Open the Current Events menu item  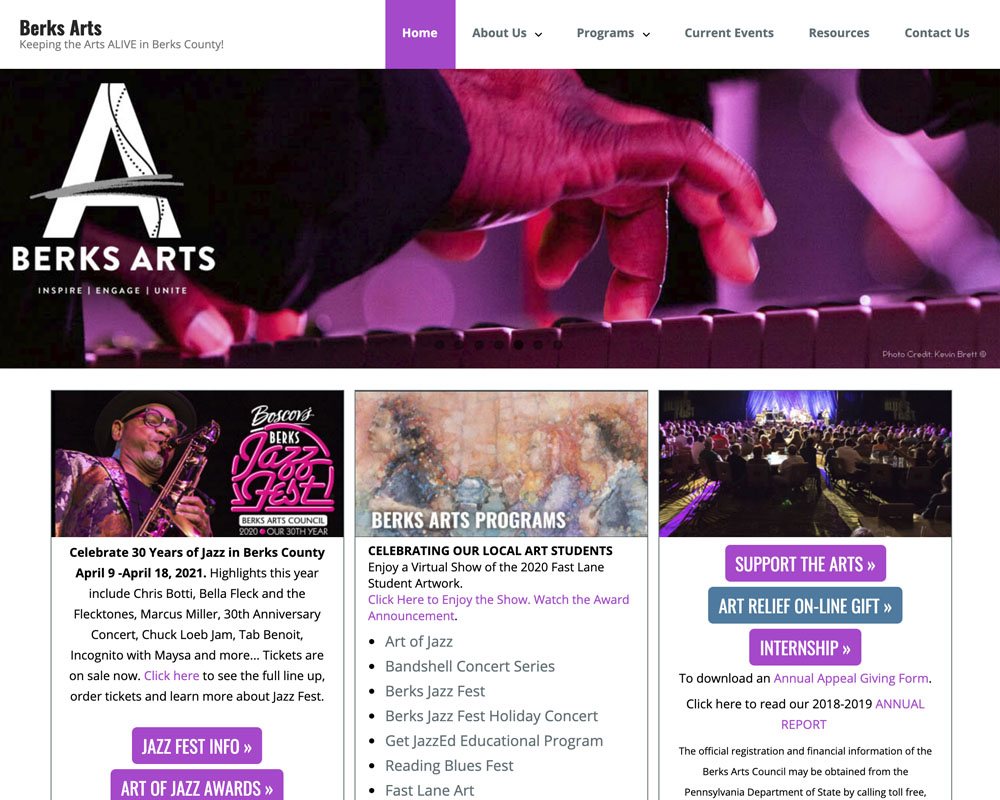tap(729, 33)
